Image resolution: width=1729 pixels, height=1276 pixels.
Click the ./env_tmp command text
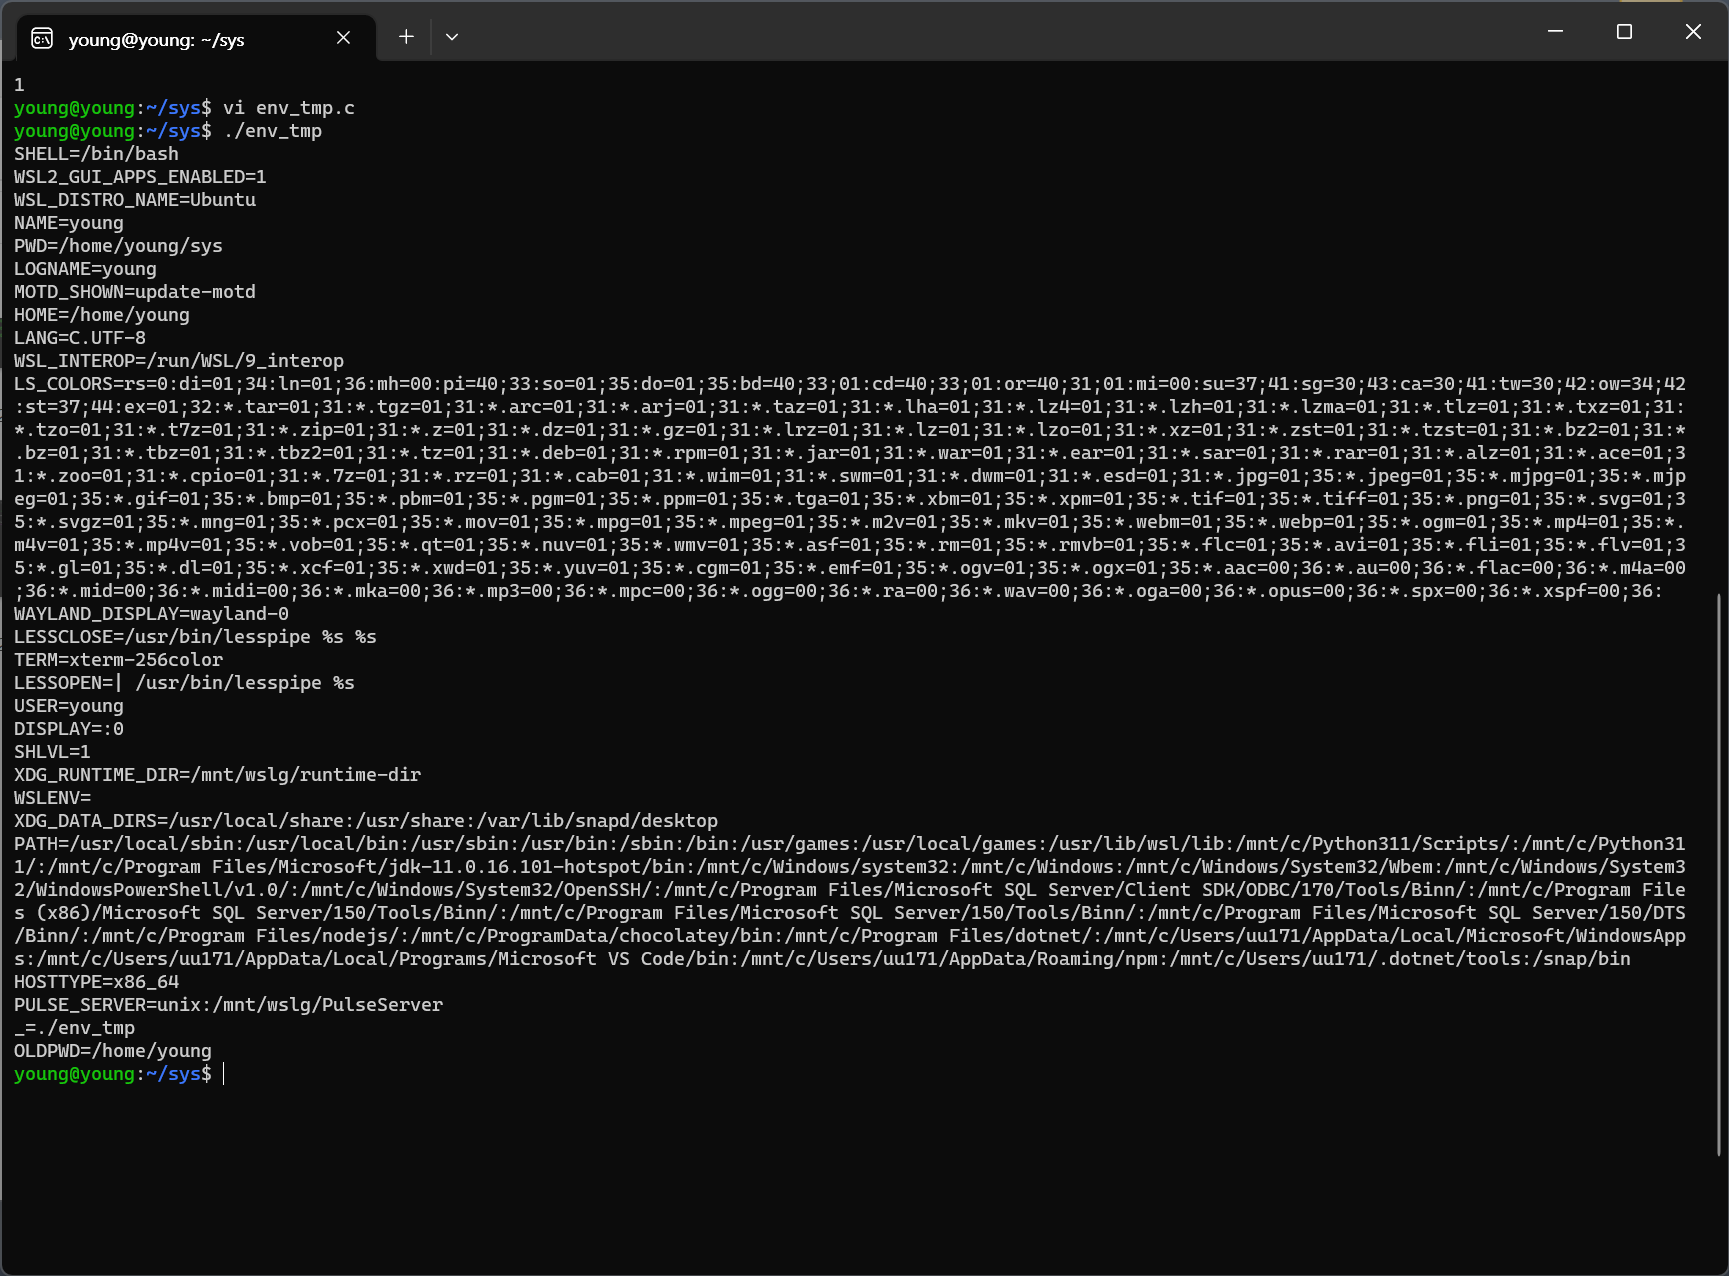point(271,130)
